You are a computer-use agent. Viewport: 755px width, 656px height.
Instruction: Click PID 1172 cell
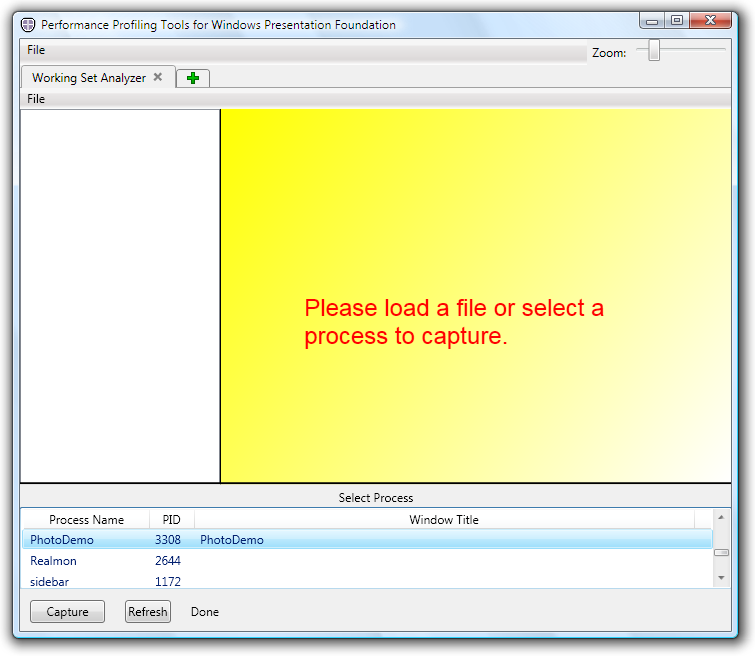click(x=168, y=581)
